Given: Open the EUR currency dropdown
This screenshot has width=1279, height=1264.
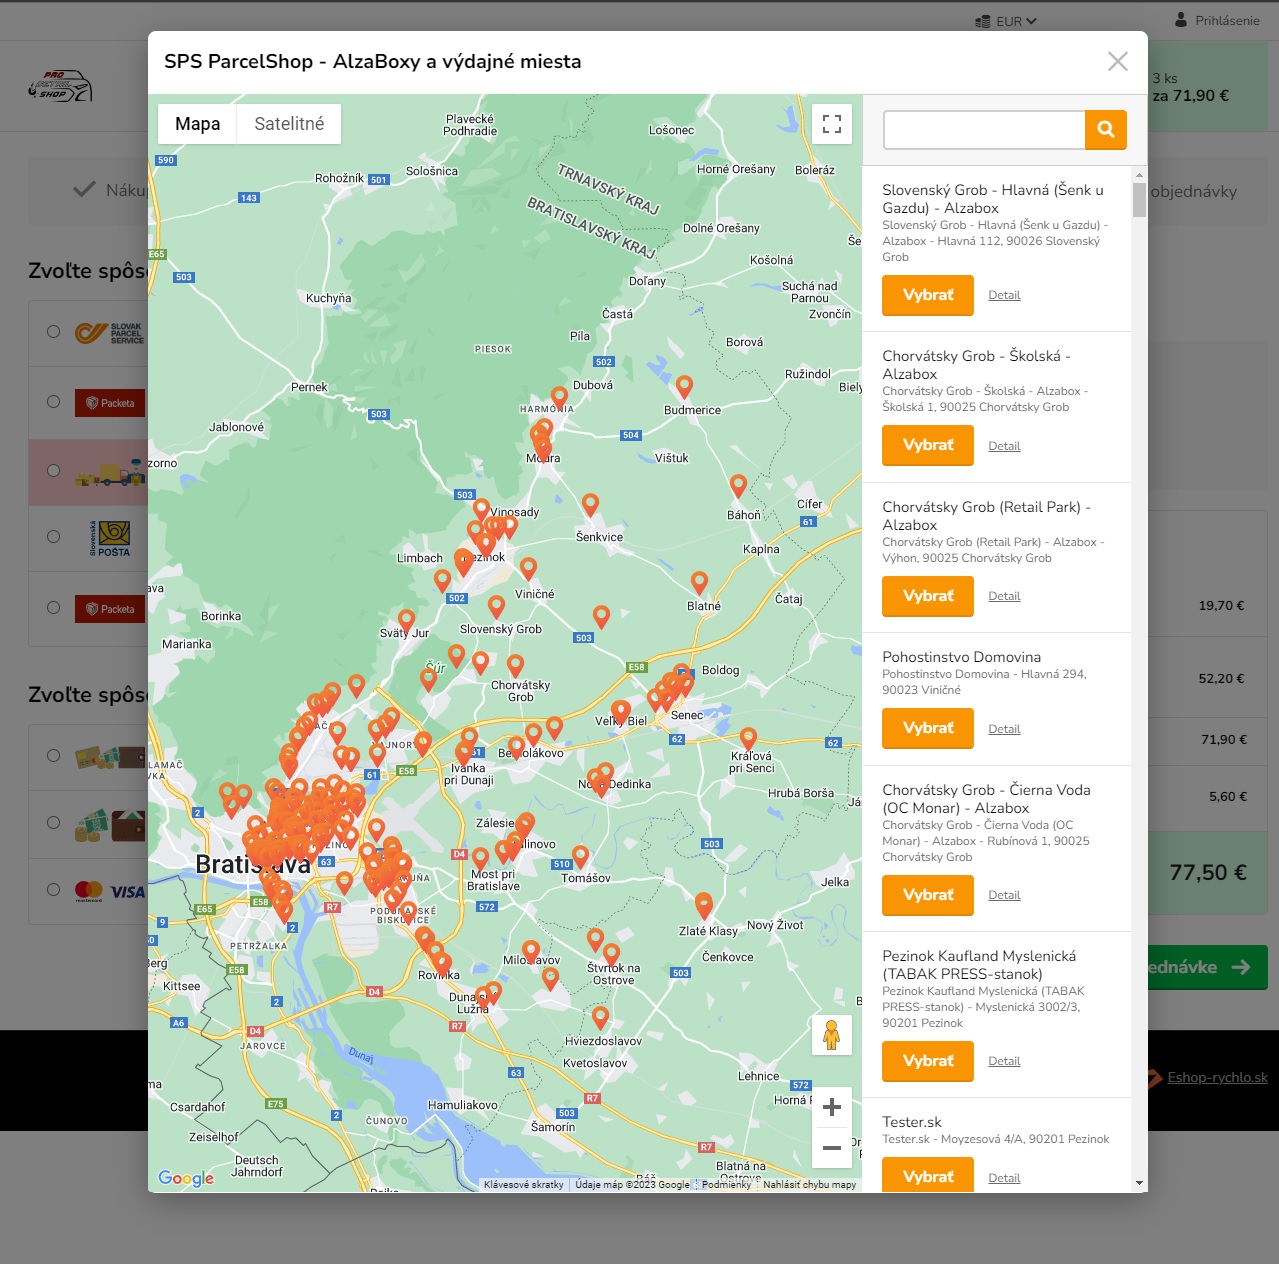Looking at the screenshot, I should (x=1007, y=21).
